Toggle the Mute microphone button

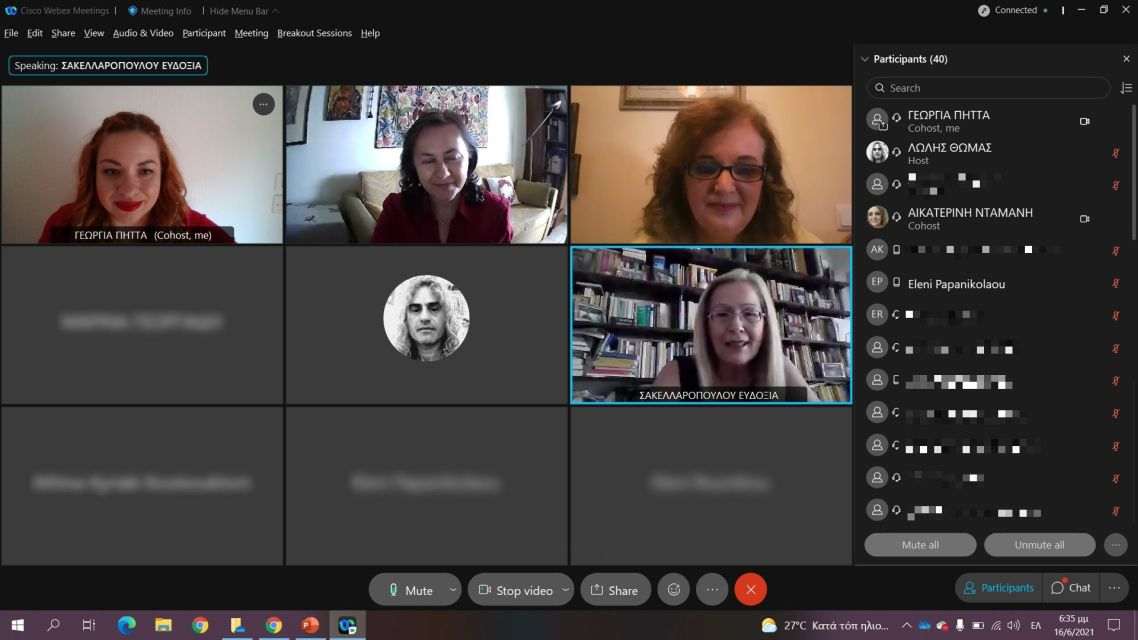(x=408, y=590)
